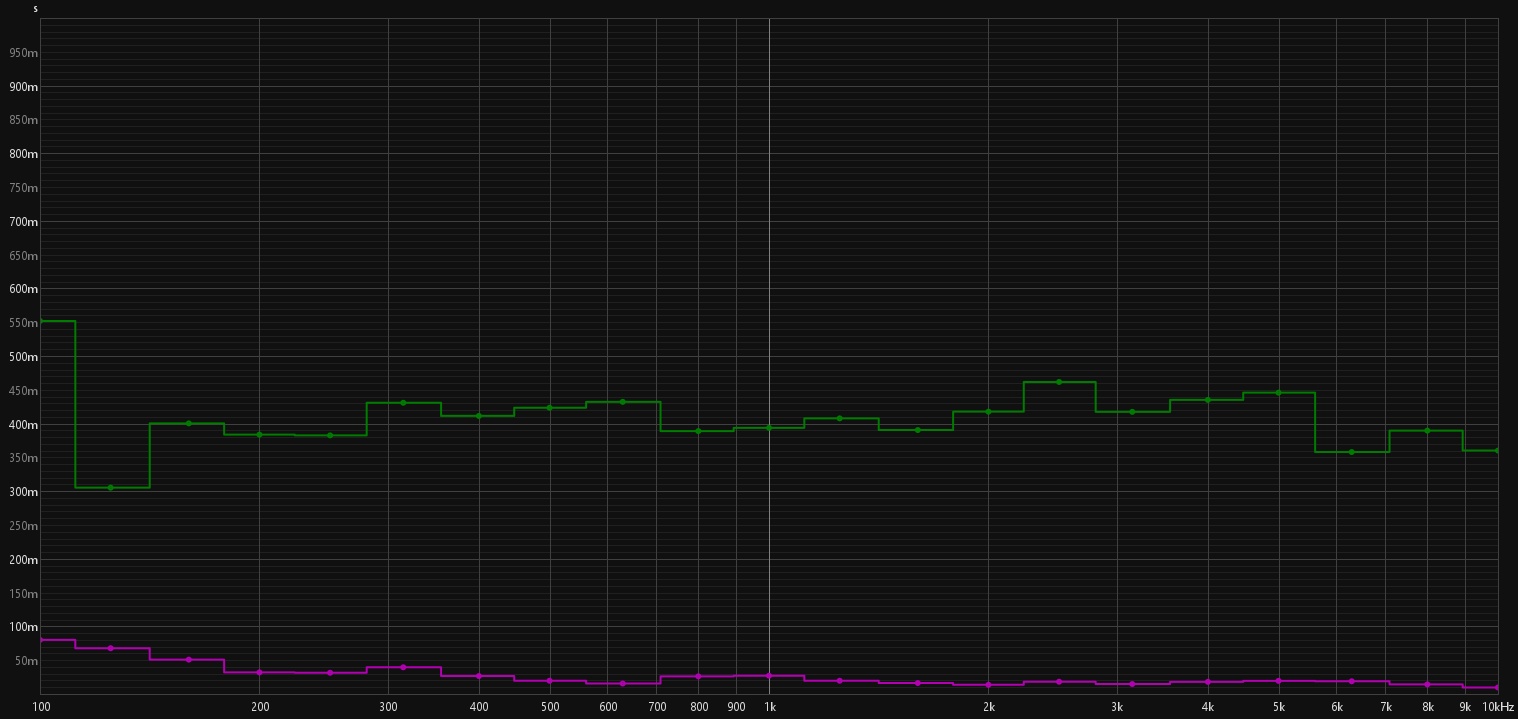Click the magenta curve point on the 1k line
The image size is (1518, 719).
(x=769, y=676)
